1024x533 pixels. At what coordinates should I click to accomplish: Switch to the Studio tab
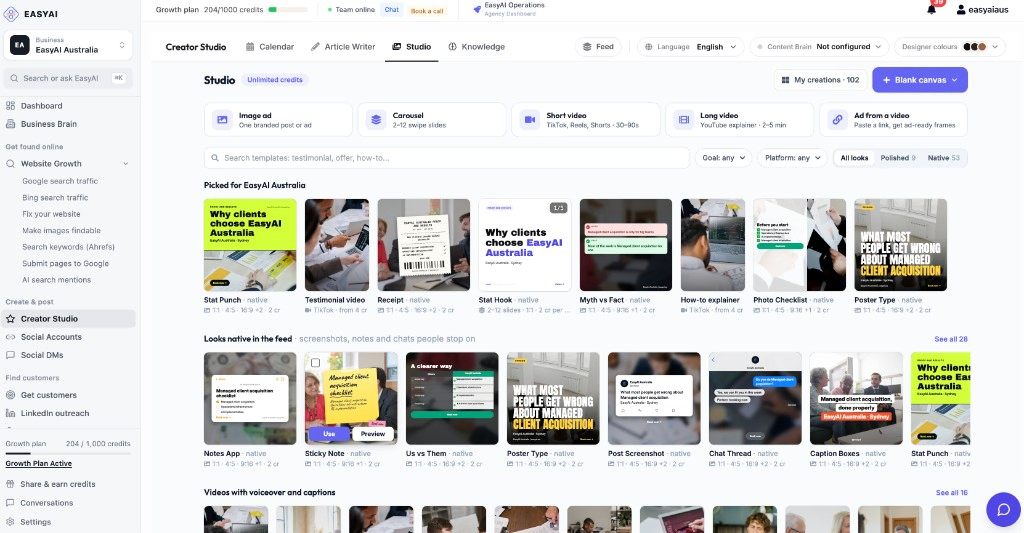[x=411, y=47]
